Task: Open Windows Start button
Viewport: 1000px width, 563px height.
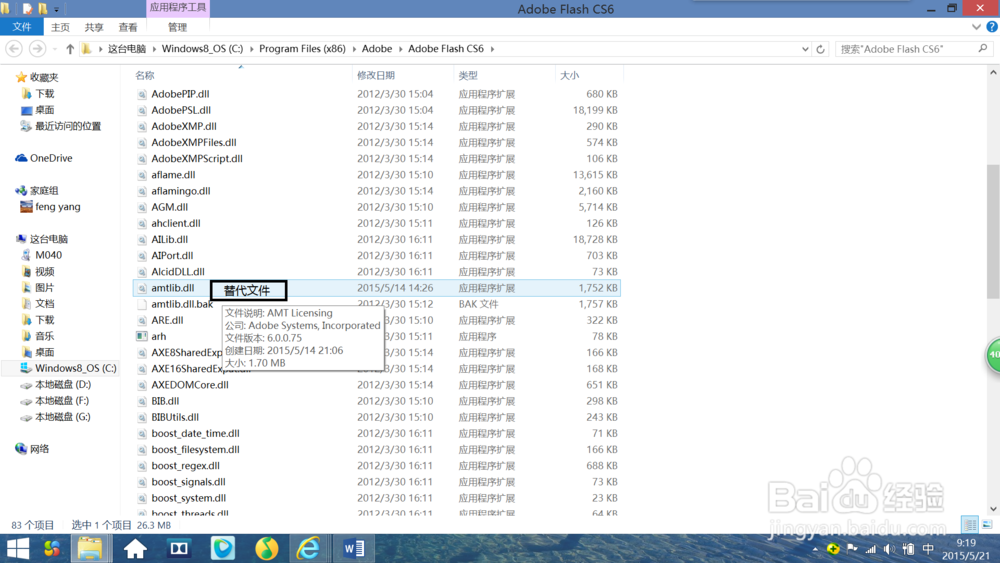Action: (x=18, y=548)
